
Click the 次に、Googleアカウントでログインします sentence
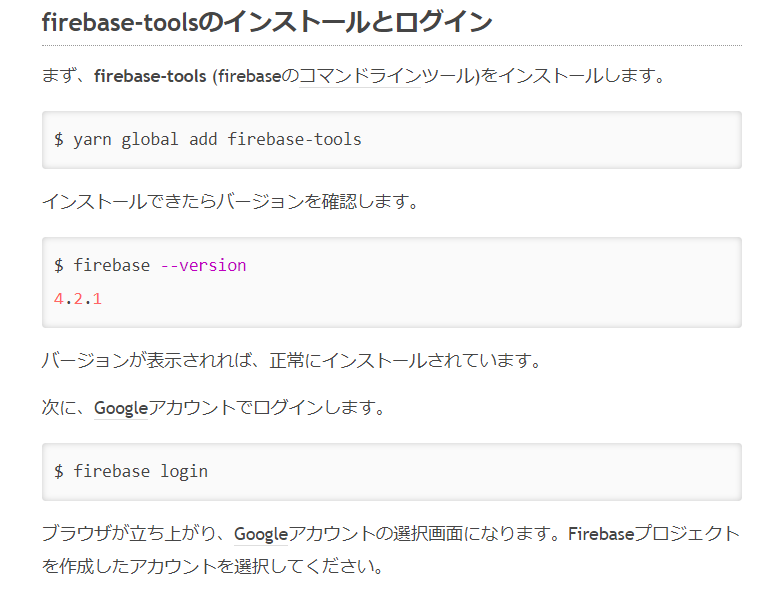[213, 408]
